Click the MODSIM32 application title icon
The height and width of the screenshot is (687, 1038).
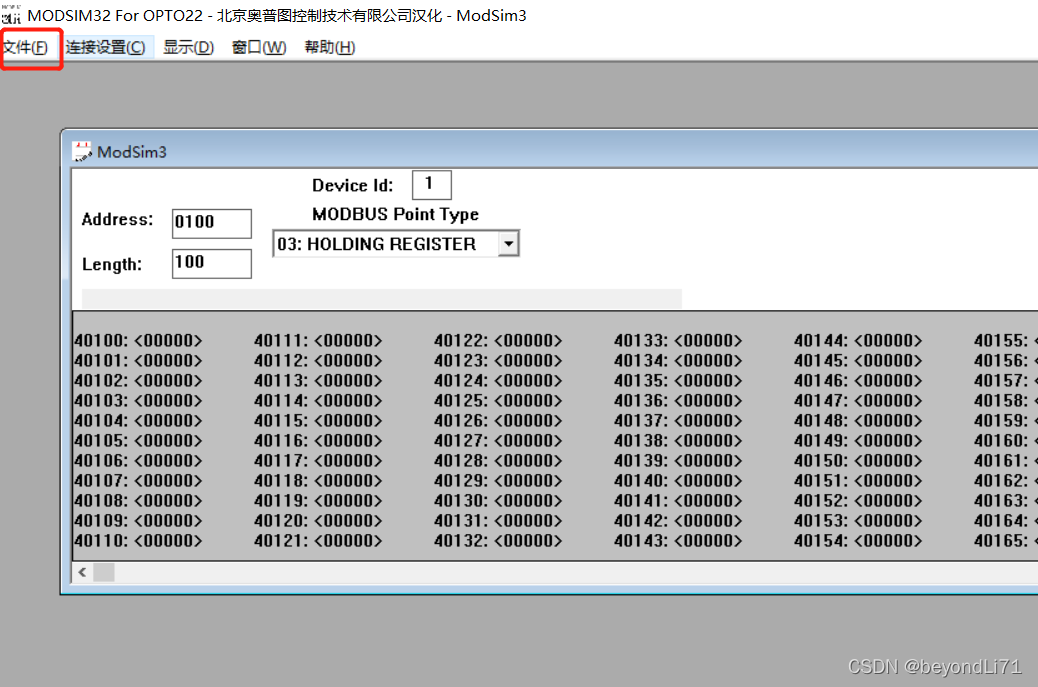point(11,15)
